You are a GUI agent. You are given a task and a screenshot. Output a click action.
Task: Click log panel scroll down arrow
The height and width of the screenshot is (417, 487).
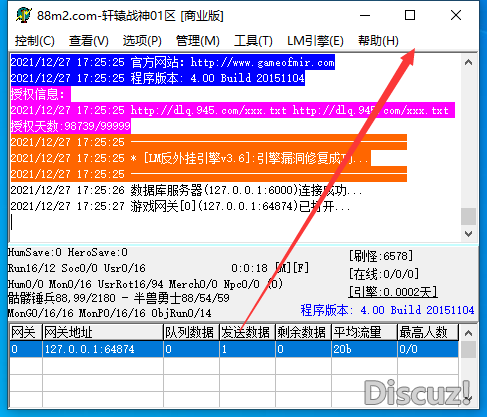(468, 234)
